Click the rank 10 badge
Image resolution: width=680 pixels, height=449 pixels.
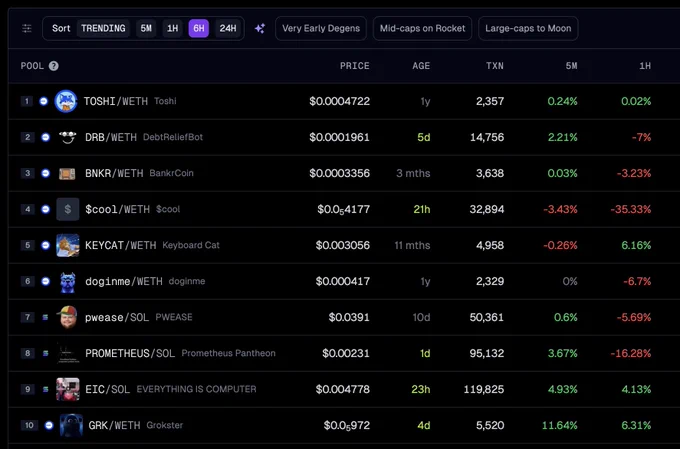pyautogui.click(x=29, y=425)
